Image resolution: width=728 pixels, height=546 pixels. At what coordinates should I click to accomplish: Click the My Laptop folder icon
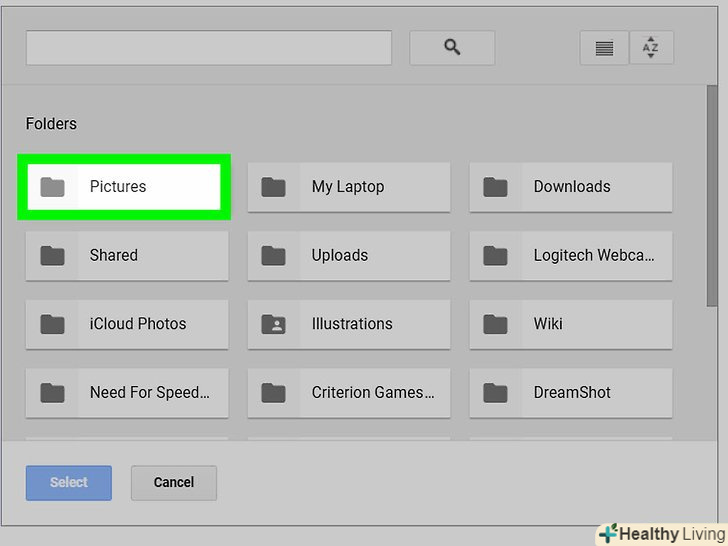(273, 187)
